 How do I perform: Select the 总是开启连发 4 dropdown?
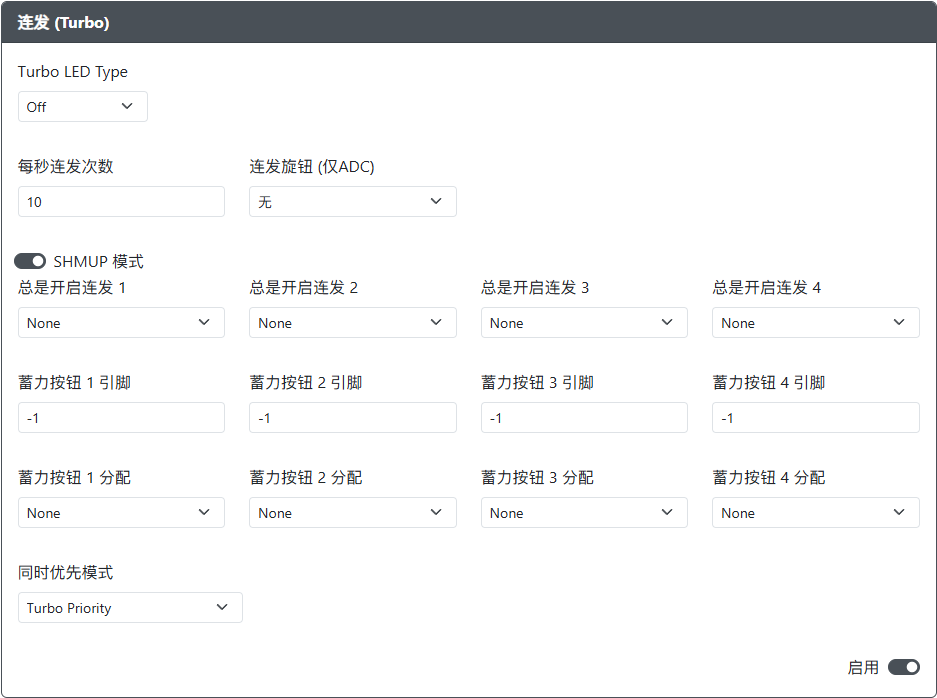point(815,323)
